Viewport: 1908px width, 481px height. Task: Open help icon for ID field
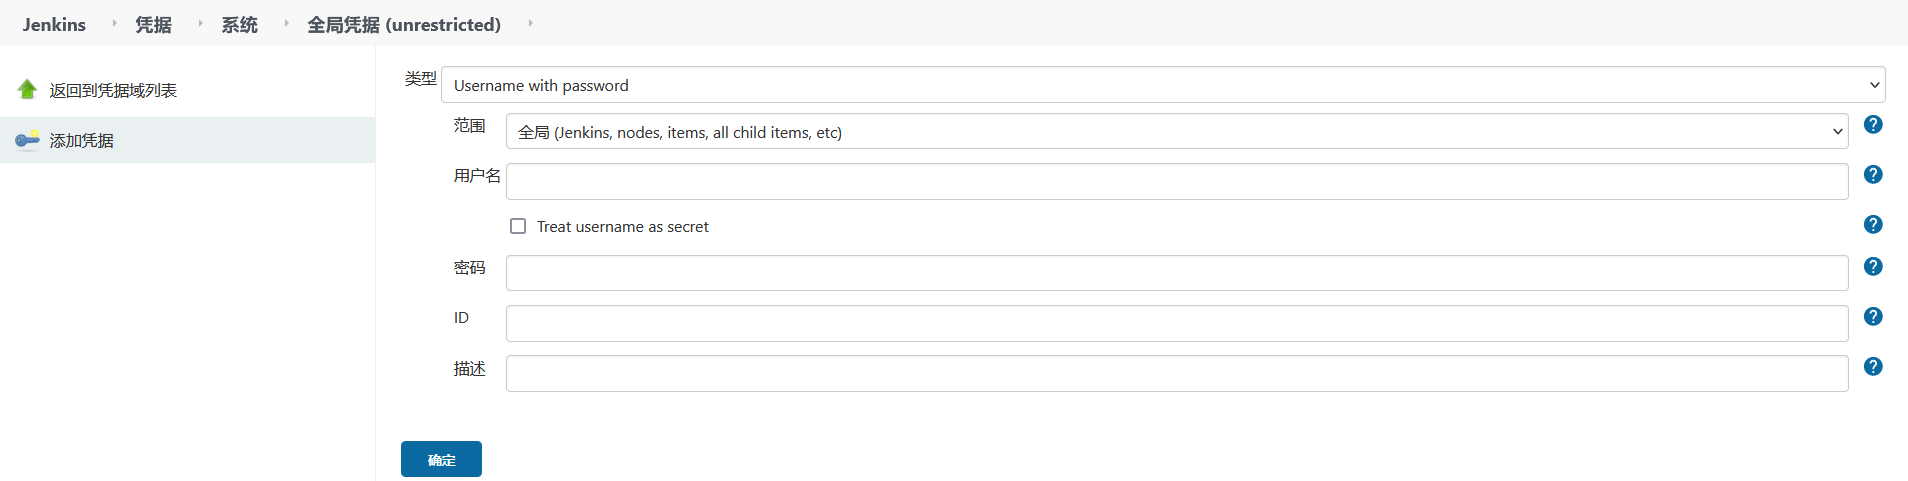(1873, 317)
